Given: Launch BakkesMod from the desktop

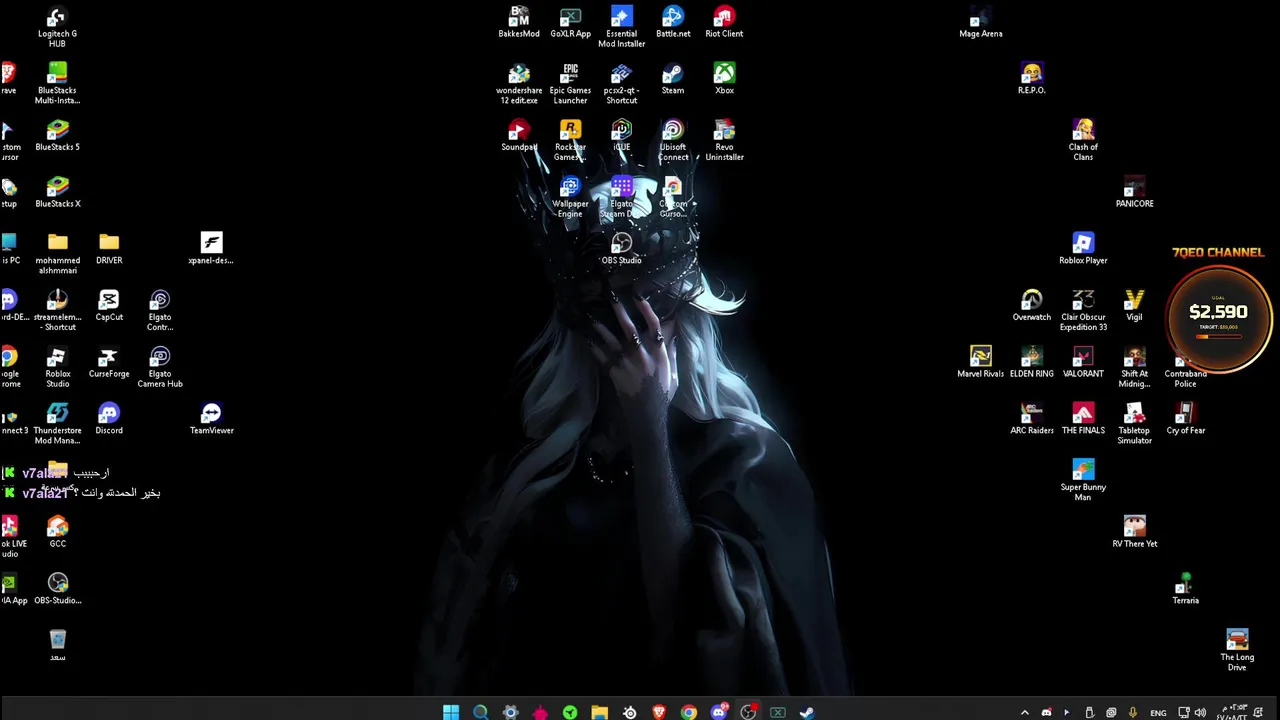Looking at the screenshot, I should tap(519, 22).
